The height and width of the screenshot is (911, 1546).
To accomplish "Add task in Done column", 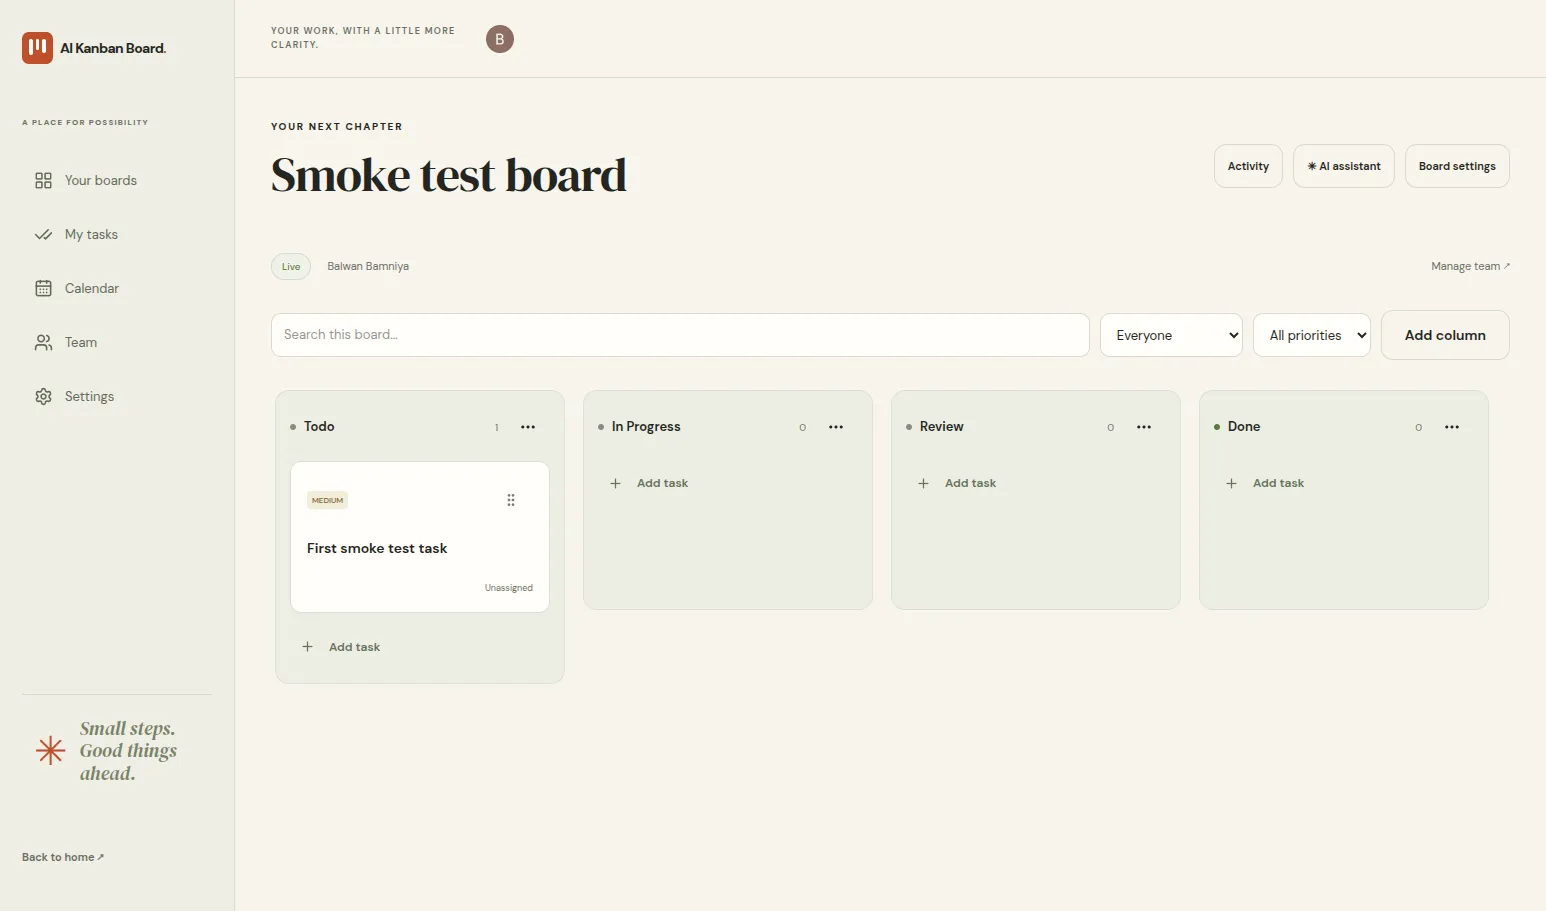I will pyautogui.click(x=1266, y=483).
